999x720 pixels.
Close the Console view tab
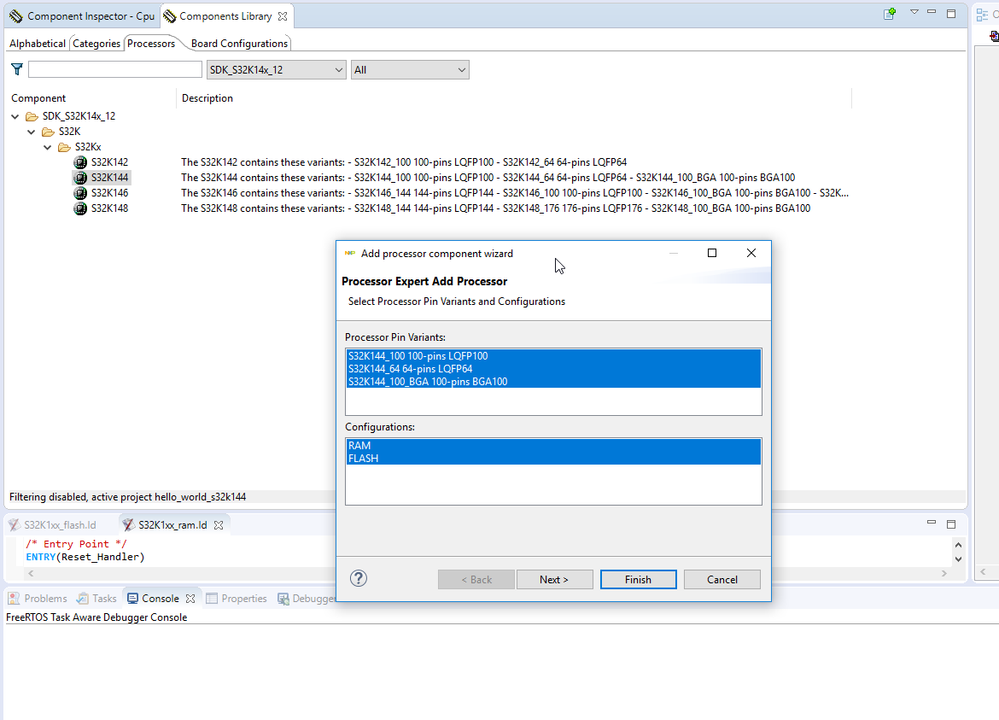point(190,598)
